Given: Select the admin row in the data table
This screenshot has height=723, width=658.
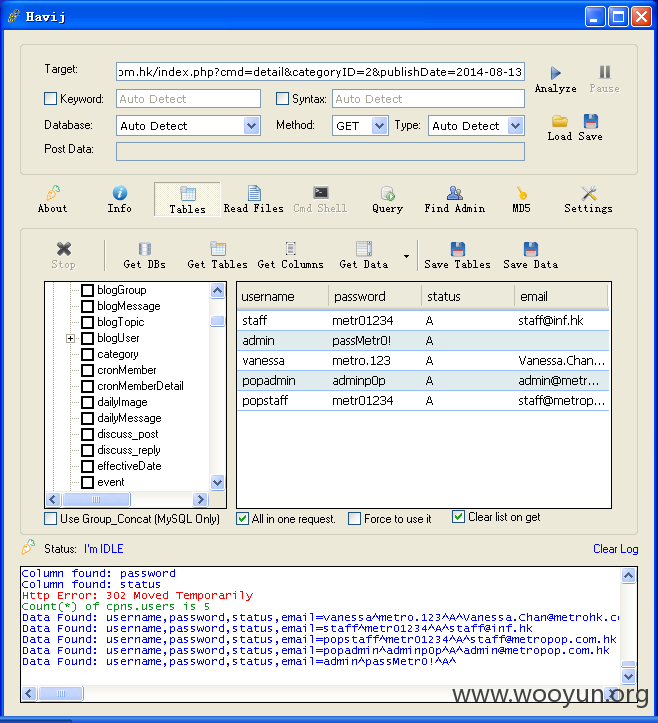Looking at the screenshot, I should pos(423,341).
